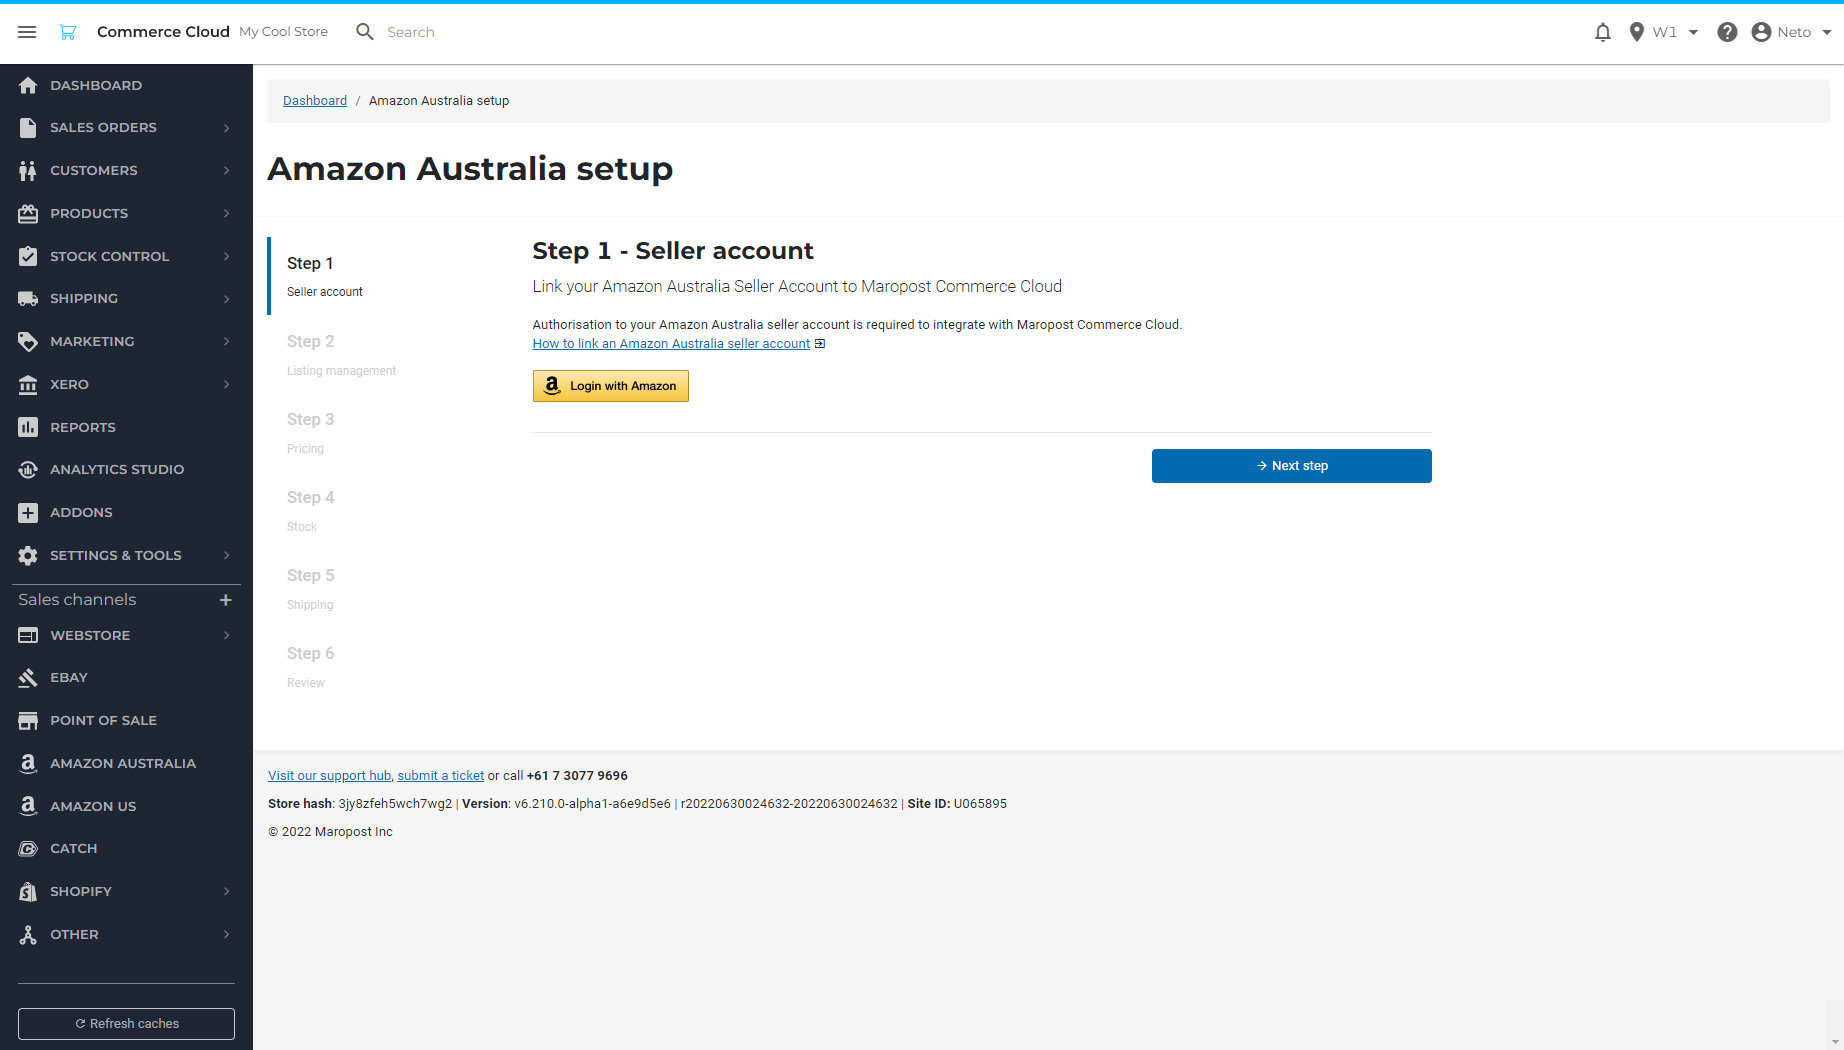The height and width of the screenshot is (1050, 1844).
Task: Click the Refresh caches button
Action: 126,1024
